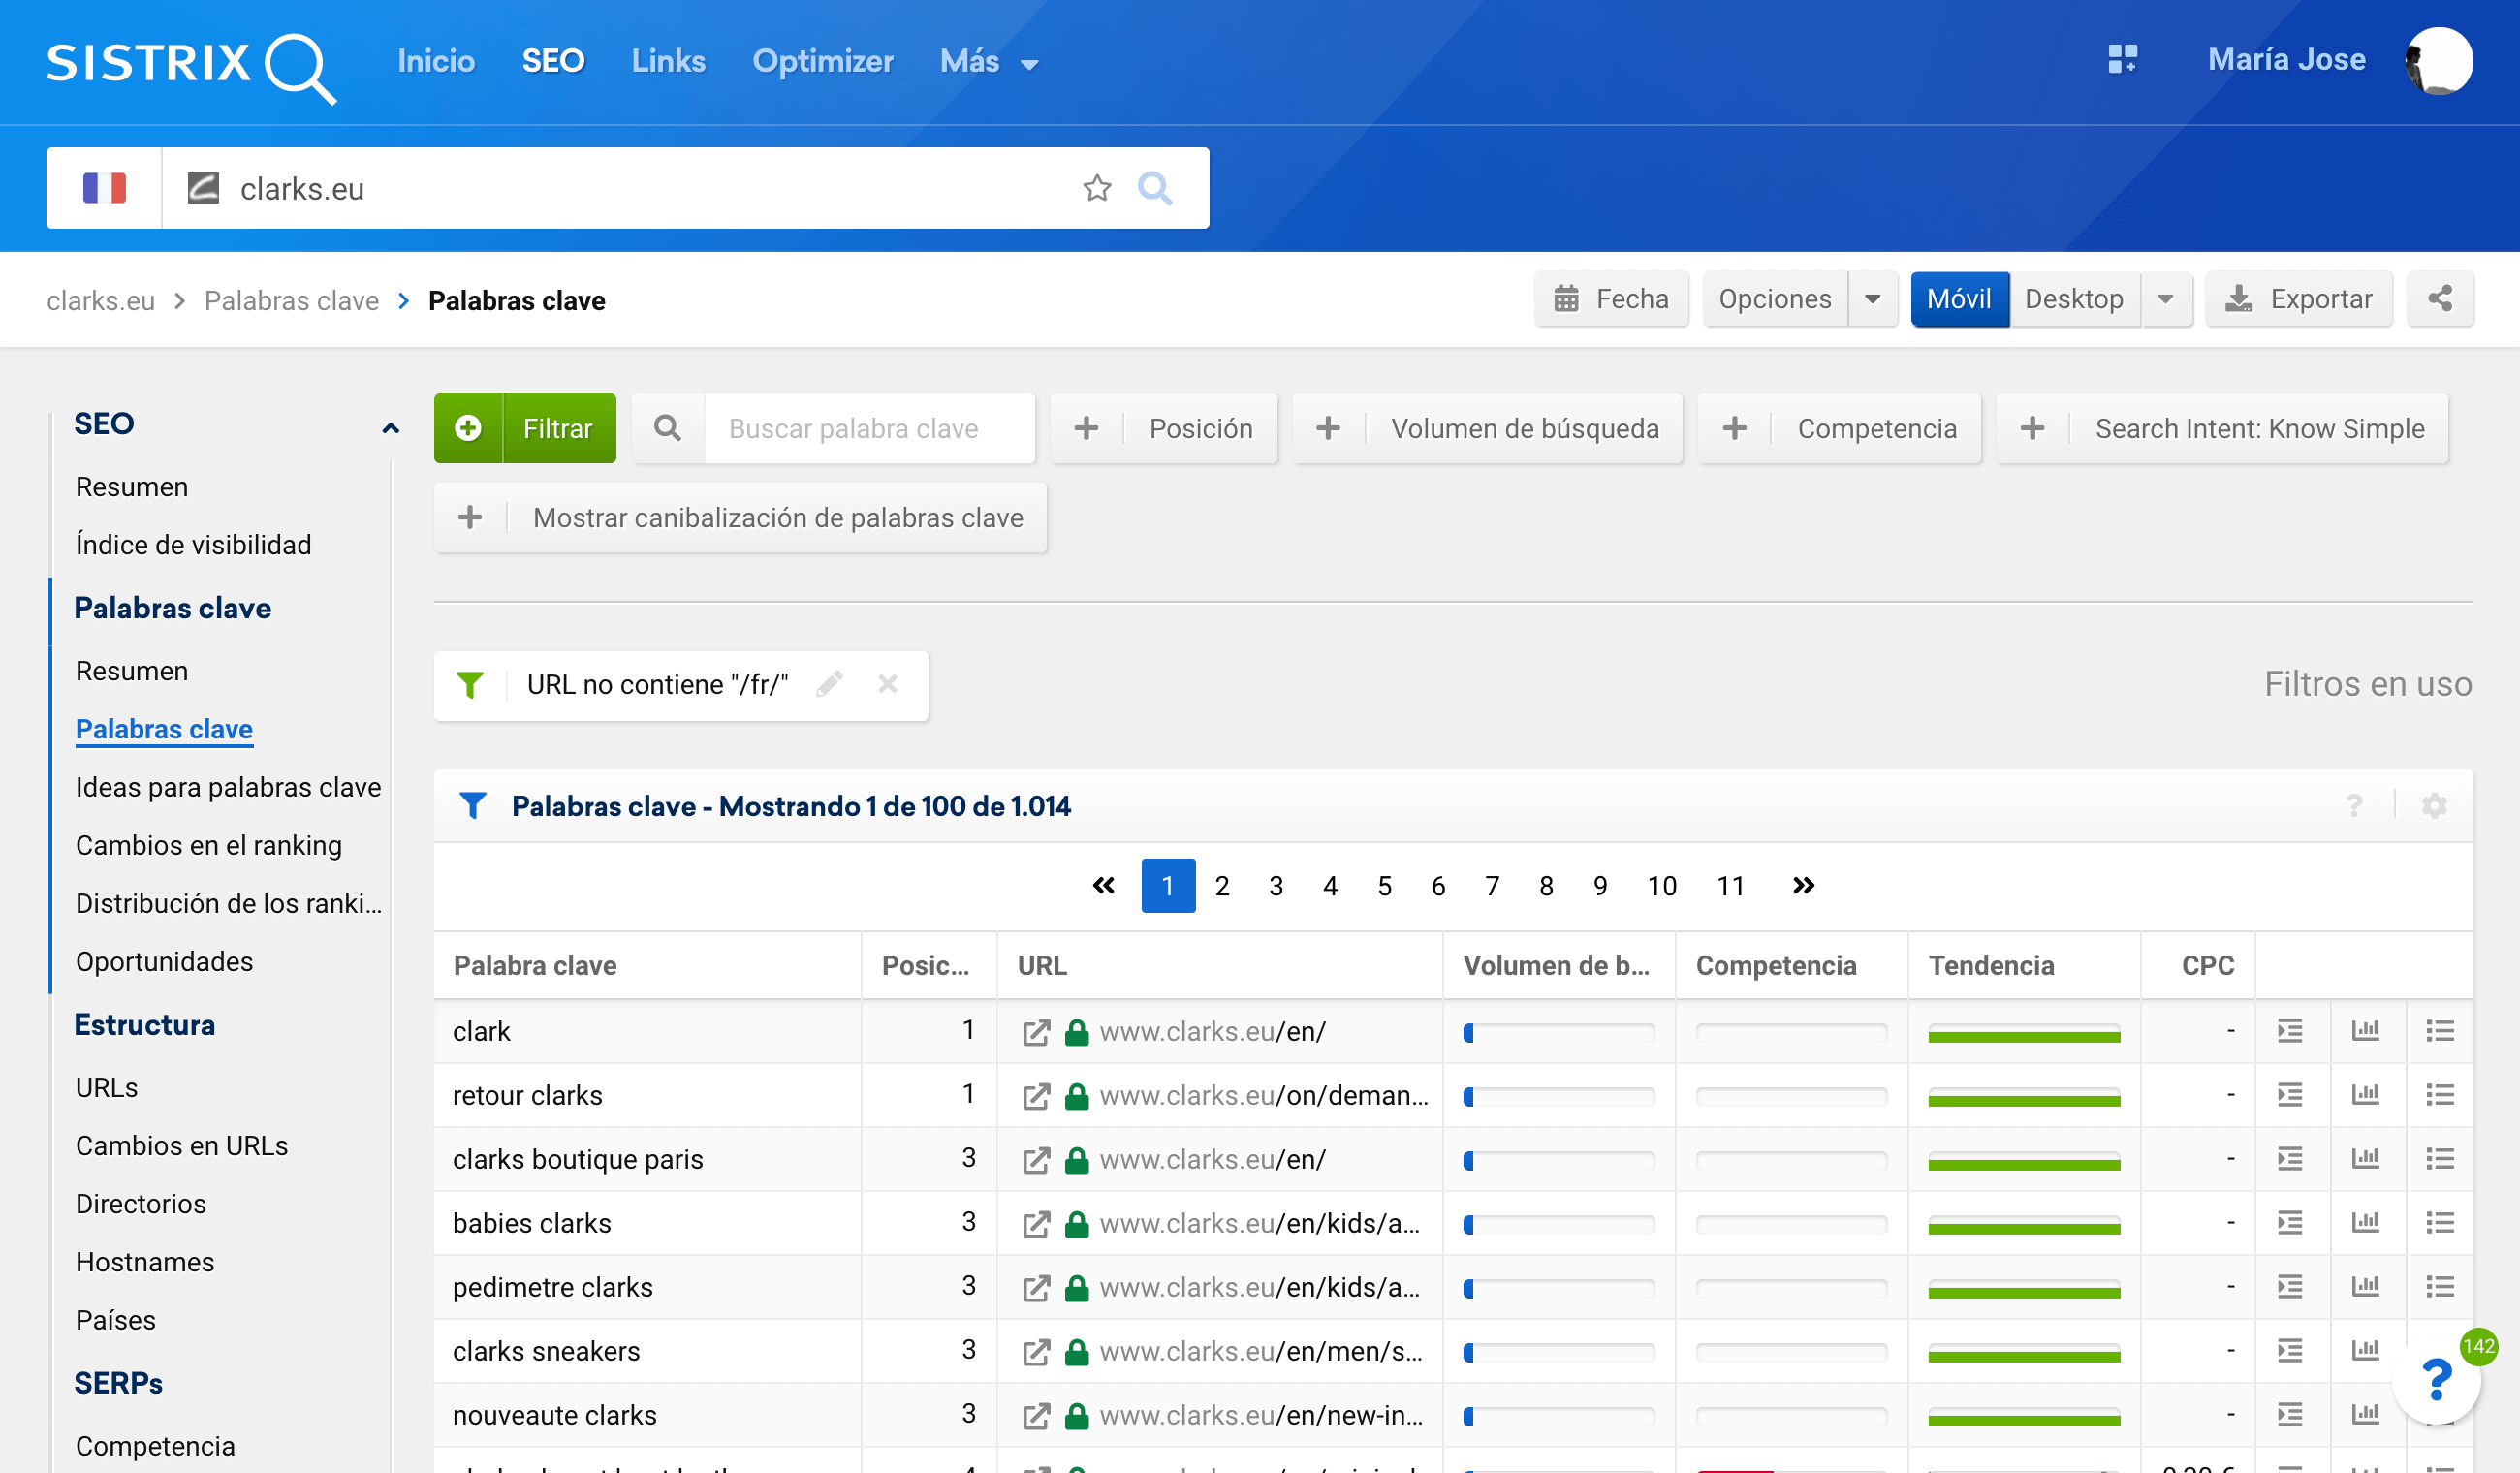Click the magnifier search icon beside clarks.eu
The image size is (2520, 1473).
coord(1155,188)
